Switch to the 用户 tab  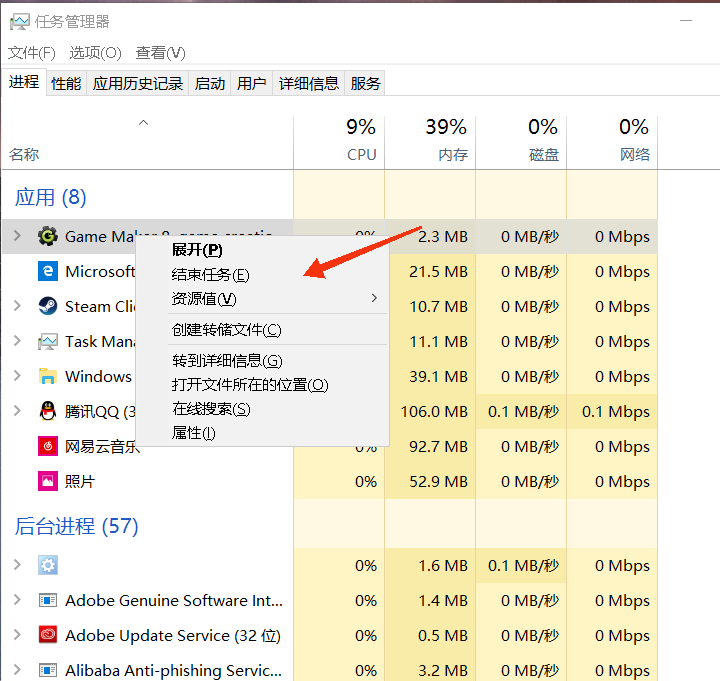coord(252,84)
